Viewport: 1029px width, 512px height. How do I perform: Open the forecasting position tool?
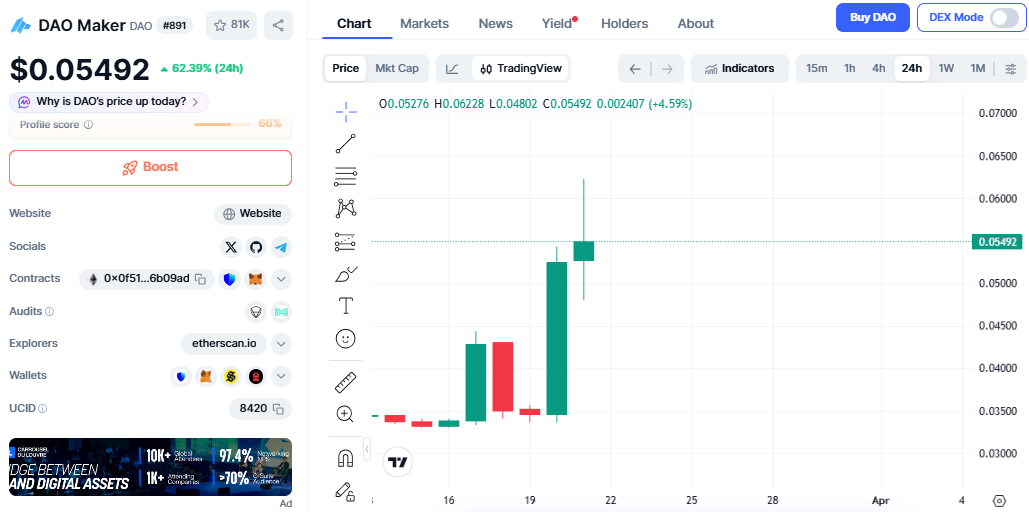point(346,242)
